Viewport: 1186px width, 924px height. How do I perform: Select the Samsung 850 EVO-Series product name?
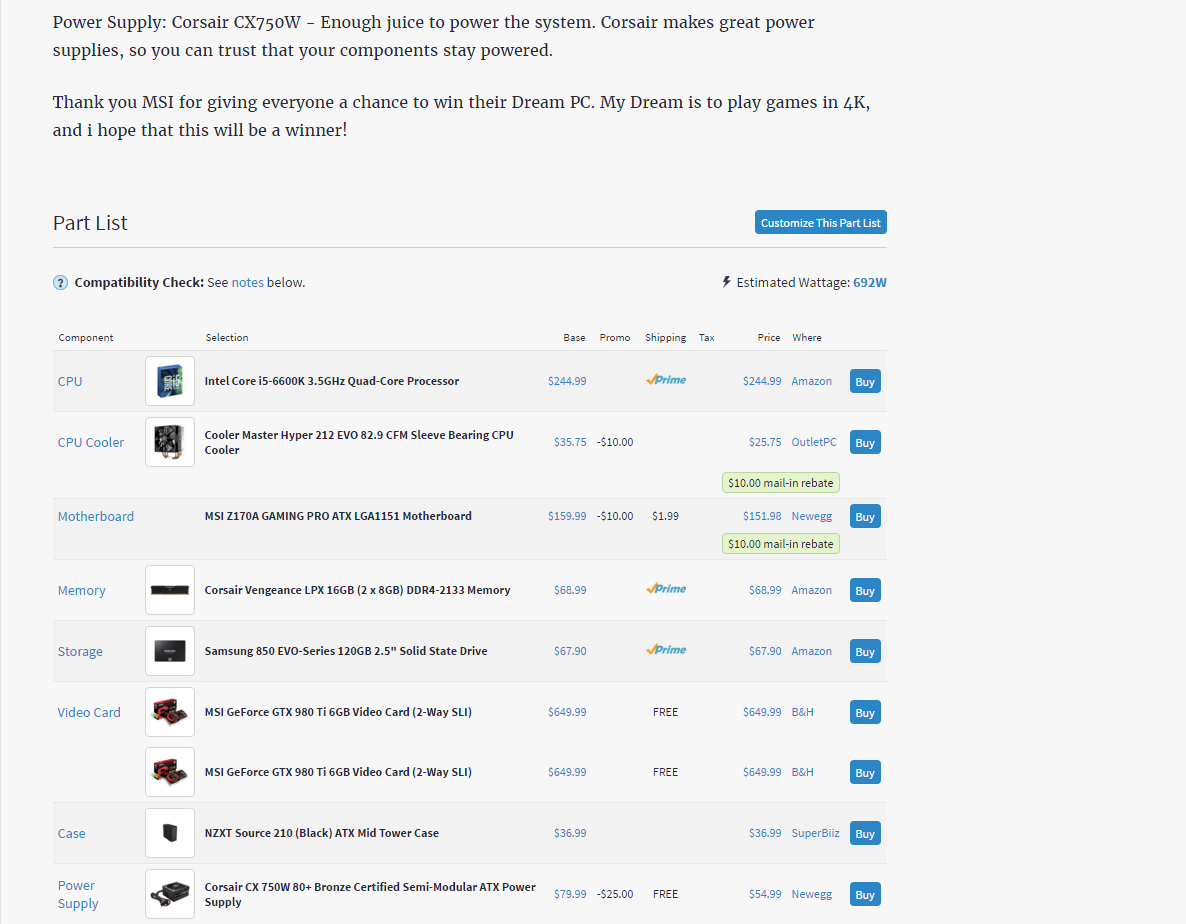tap(346, 651)
